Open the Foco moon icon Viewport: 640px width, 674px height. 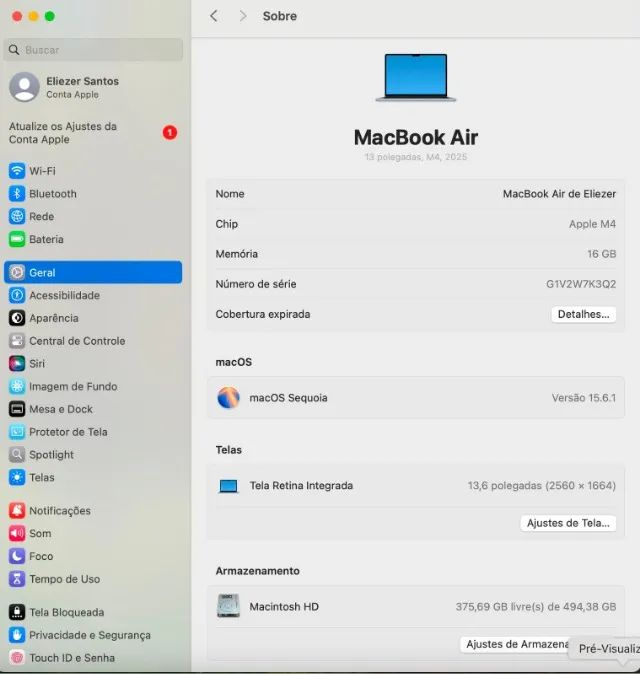17,556
